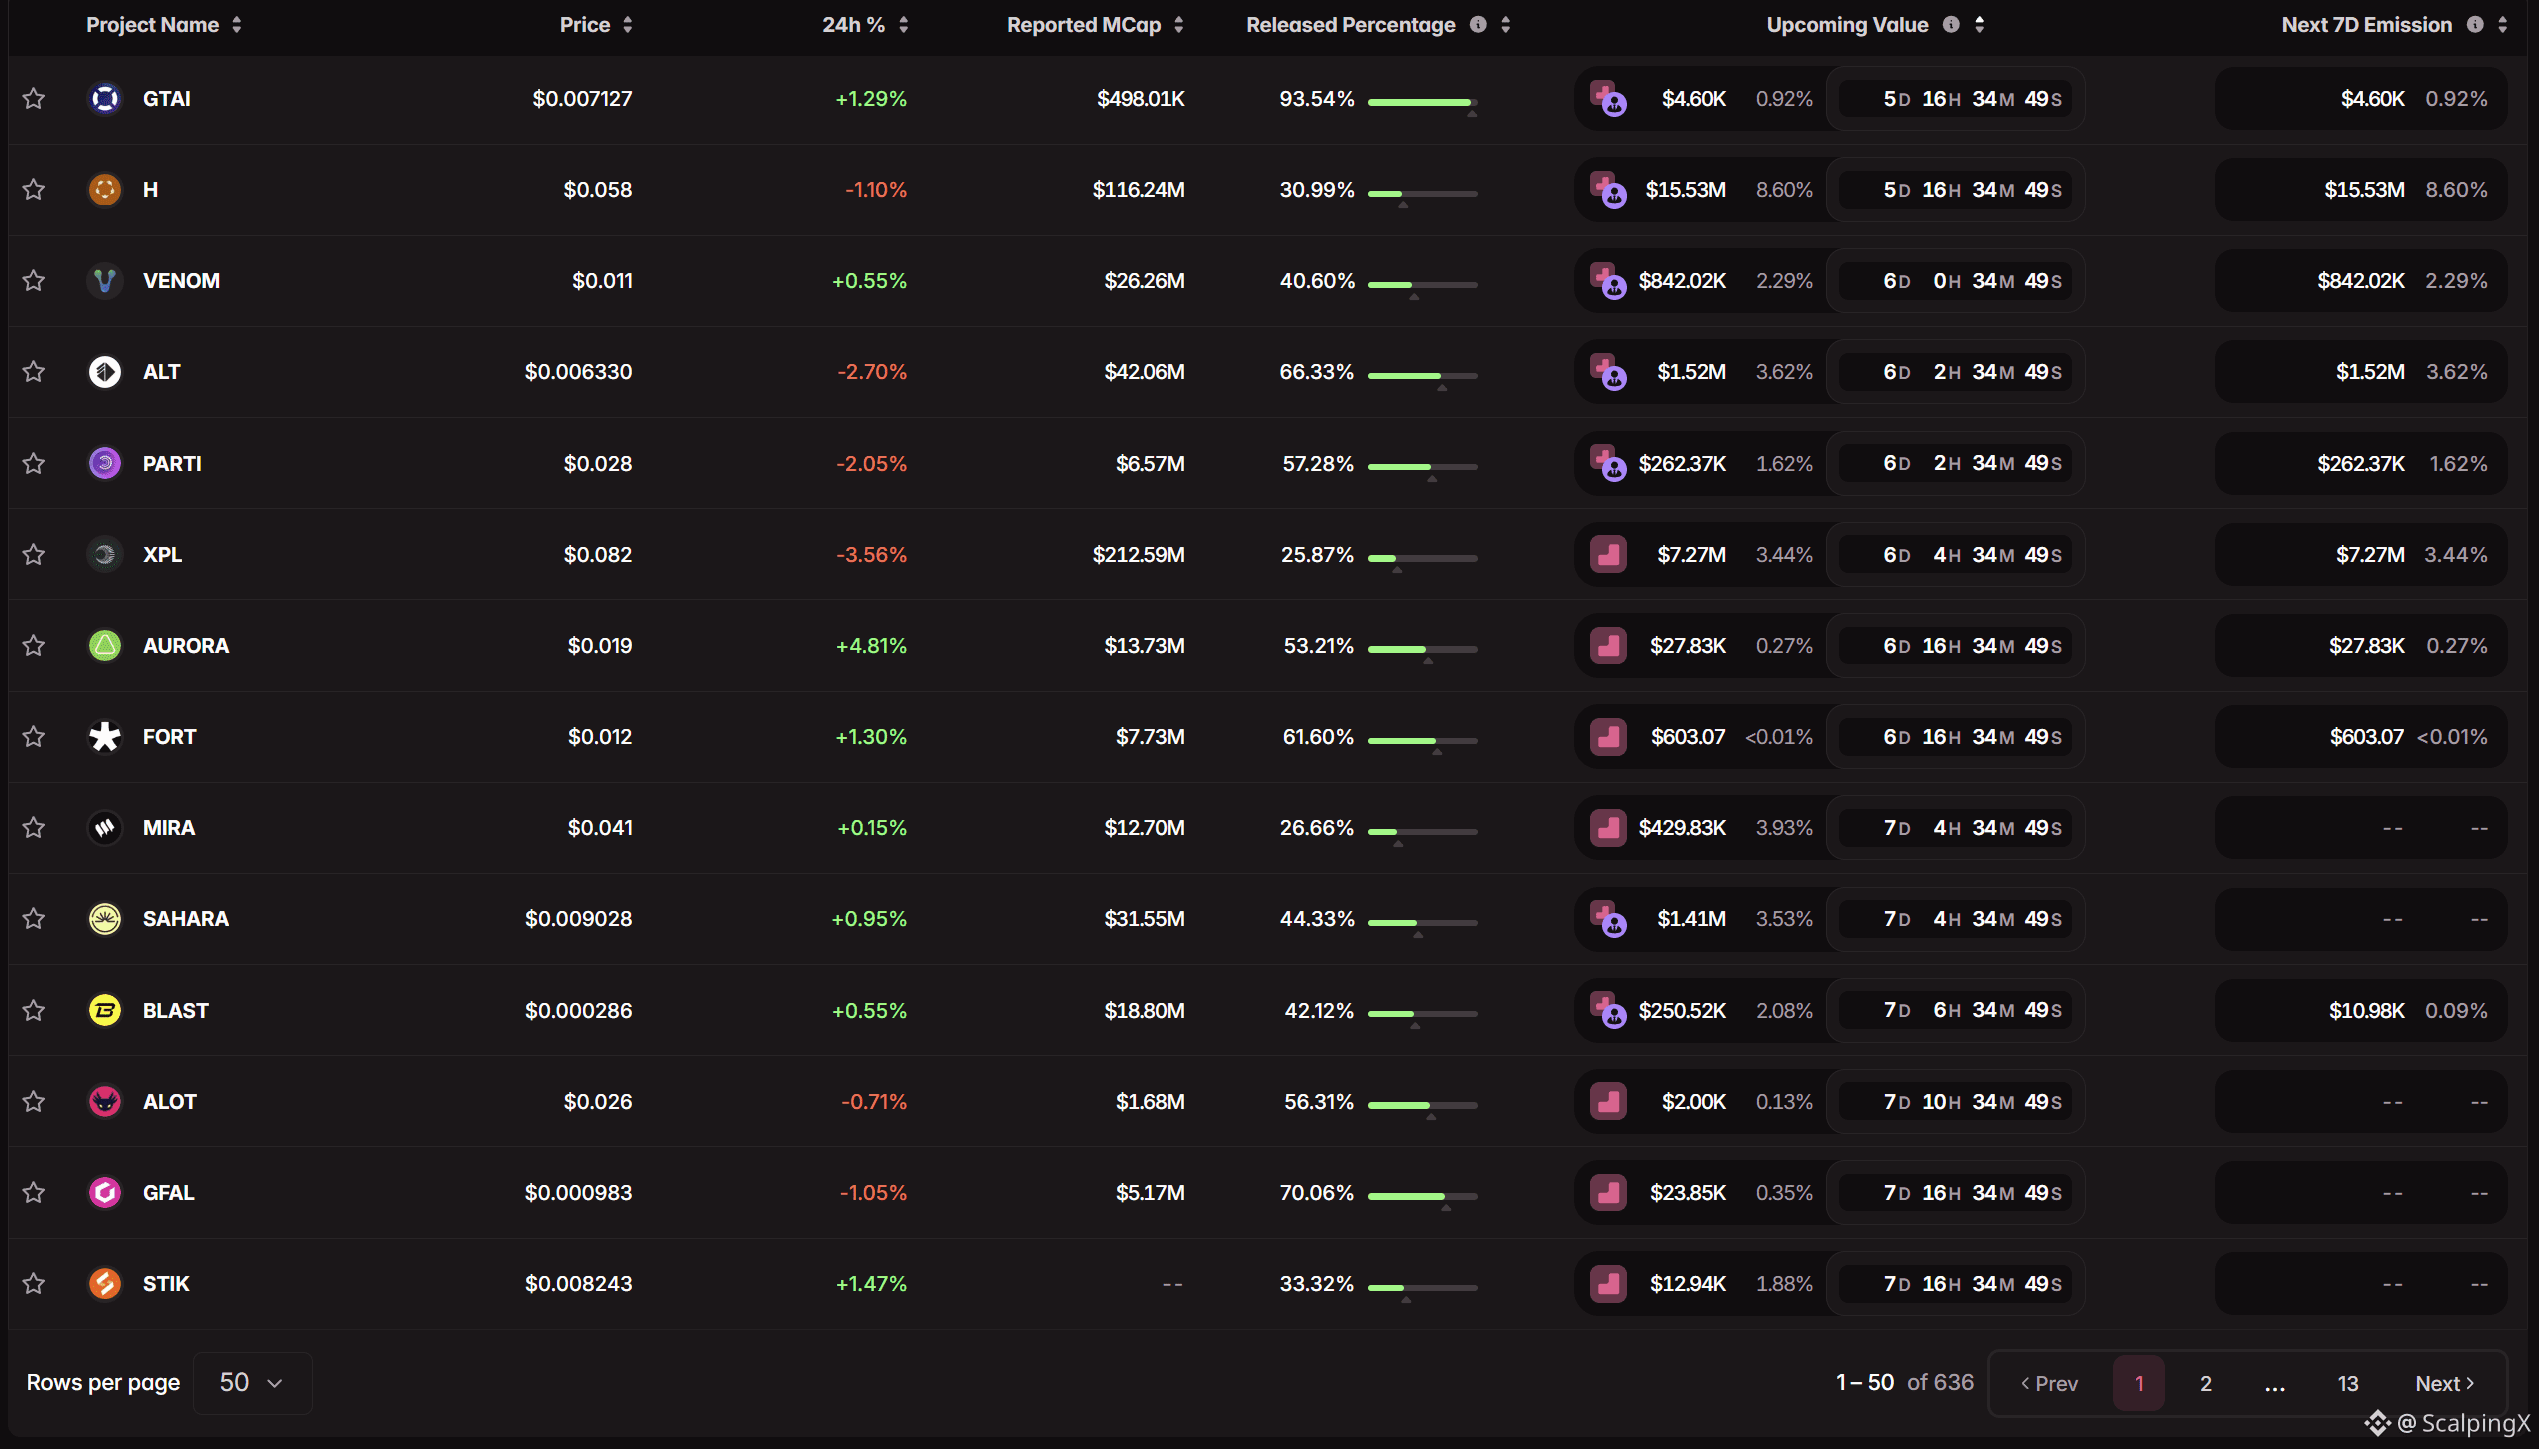Click MIRA upcoming unlock allocation icon
This screenshot has height=1449, width=2539.
1608,827
